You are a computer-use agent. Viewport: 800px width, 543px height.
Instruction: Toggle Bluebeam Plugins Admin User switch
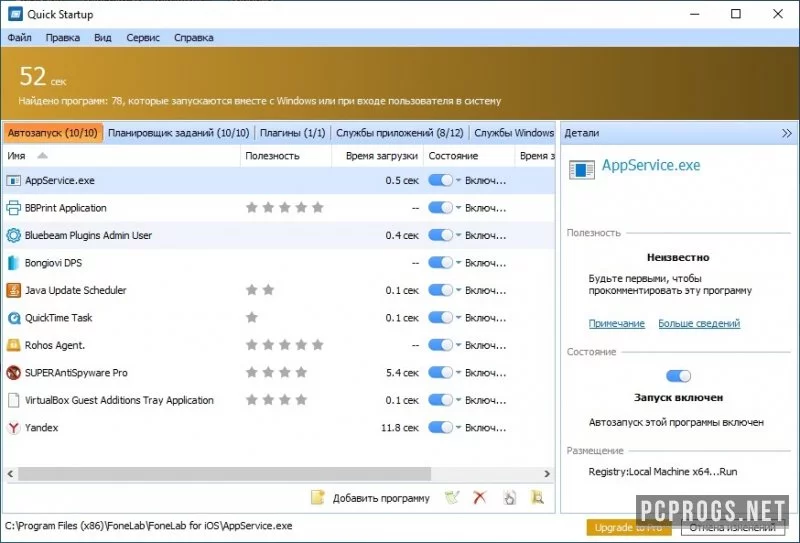(440, 235)
